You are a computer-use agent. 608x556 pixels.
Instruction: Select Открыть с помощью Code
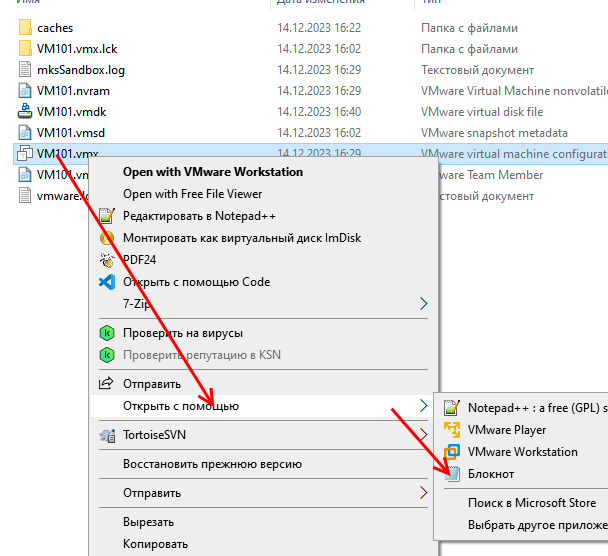click(197, 282)
